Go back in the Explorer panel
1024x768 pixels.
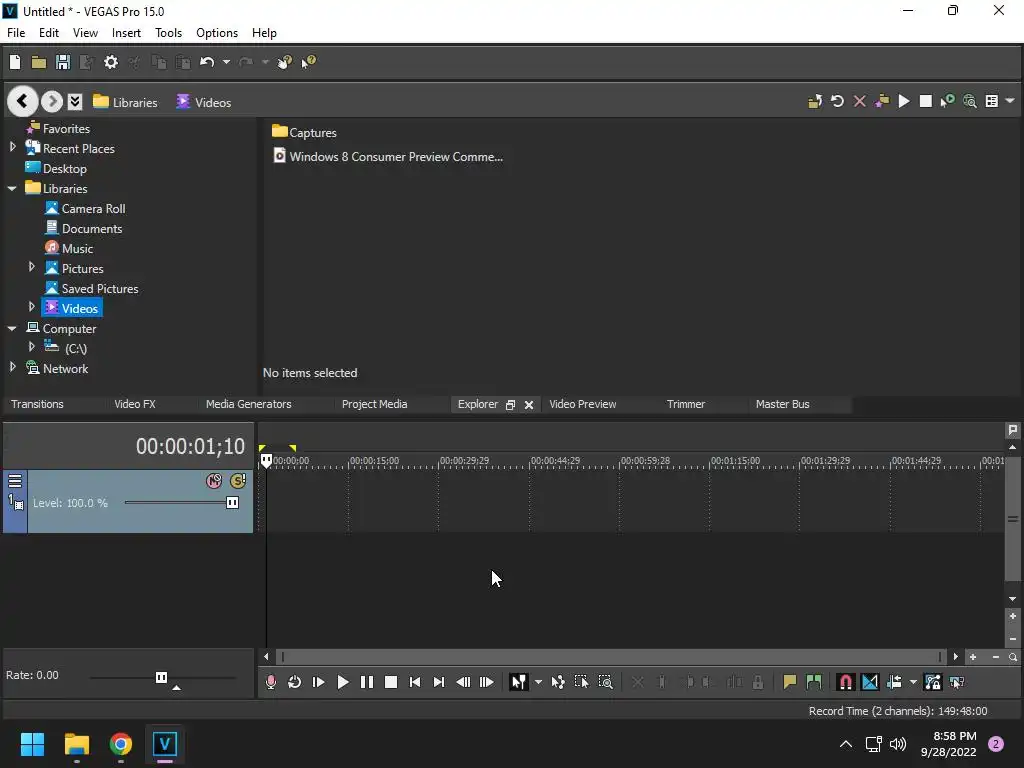(x=22, y=101)
